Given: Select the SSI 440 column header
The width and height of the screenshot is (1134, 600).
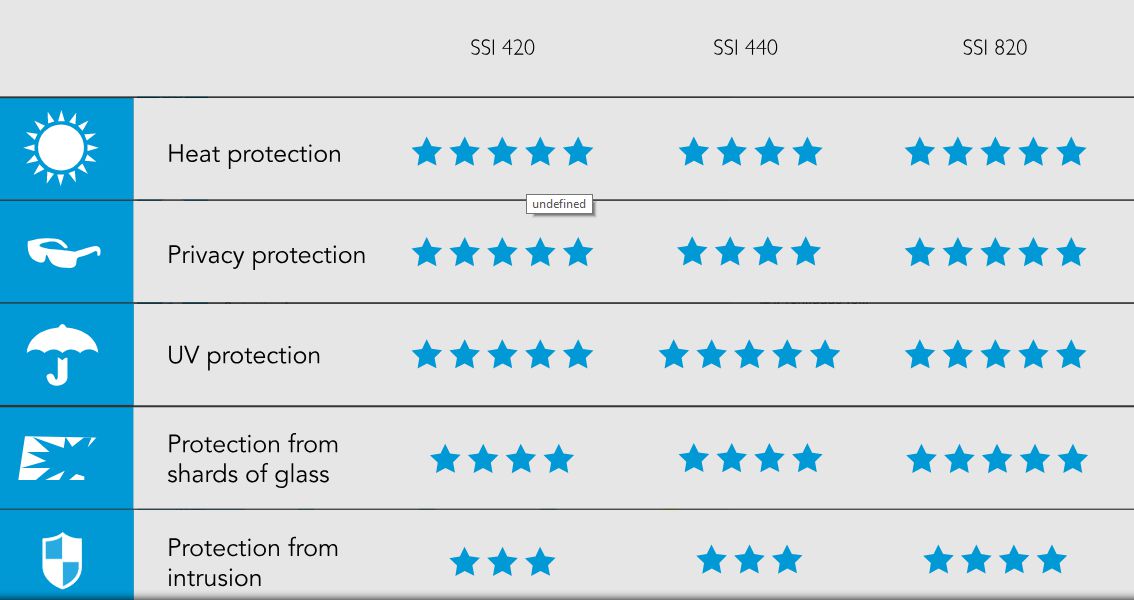Looking at the screenshot, I should [746, 48].
